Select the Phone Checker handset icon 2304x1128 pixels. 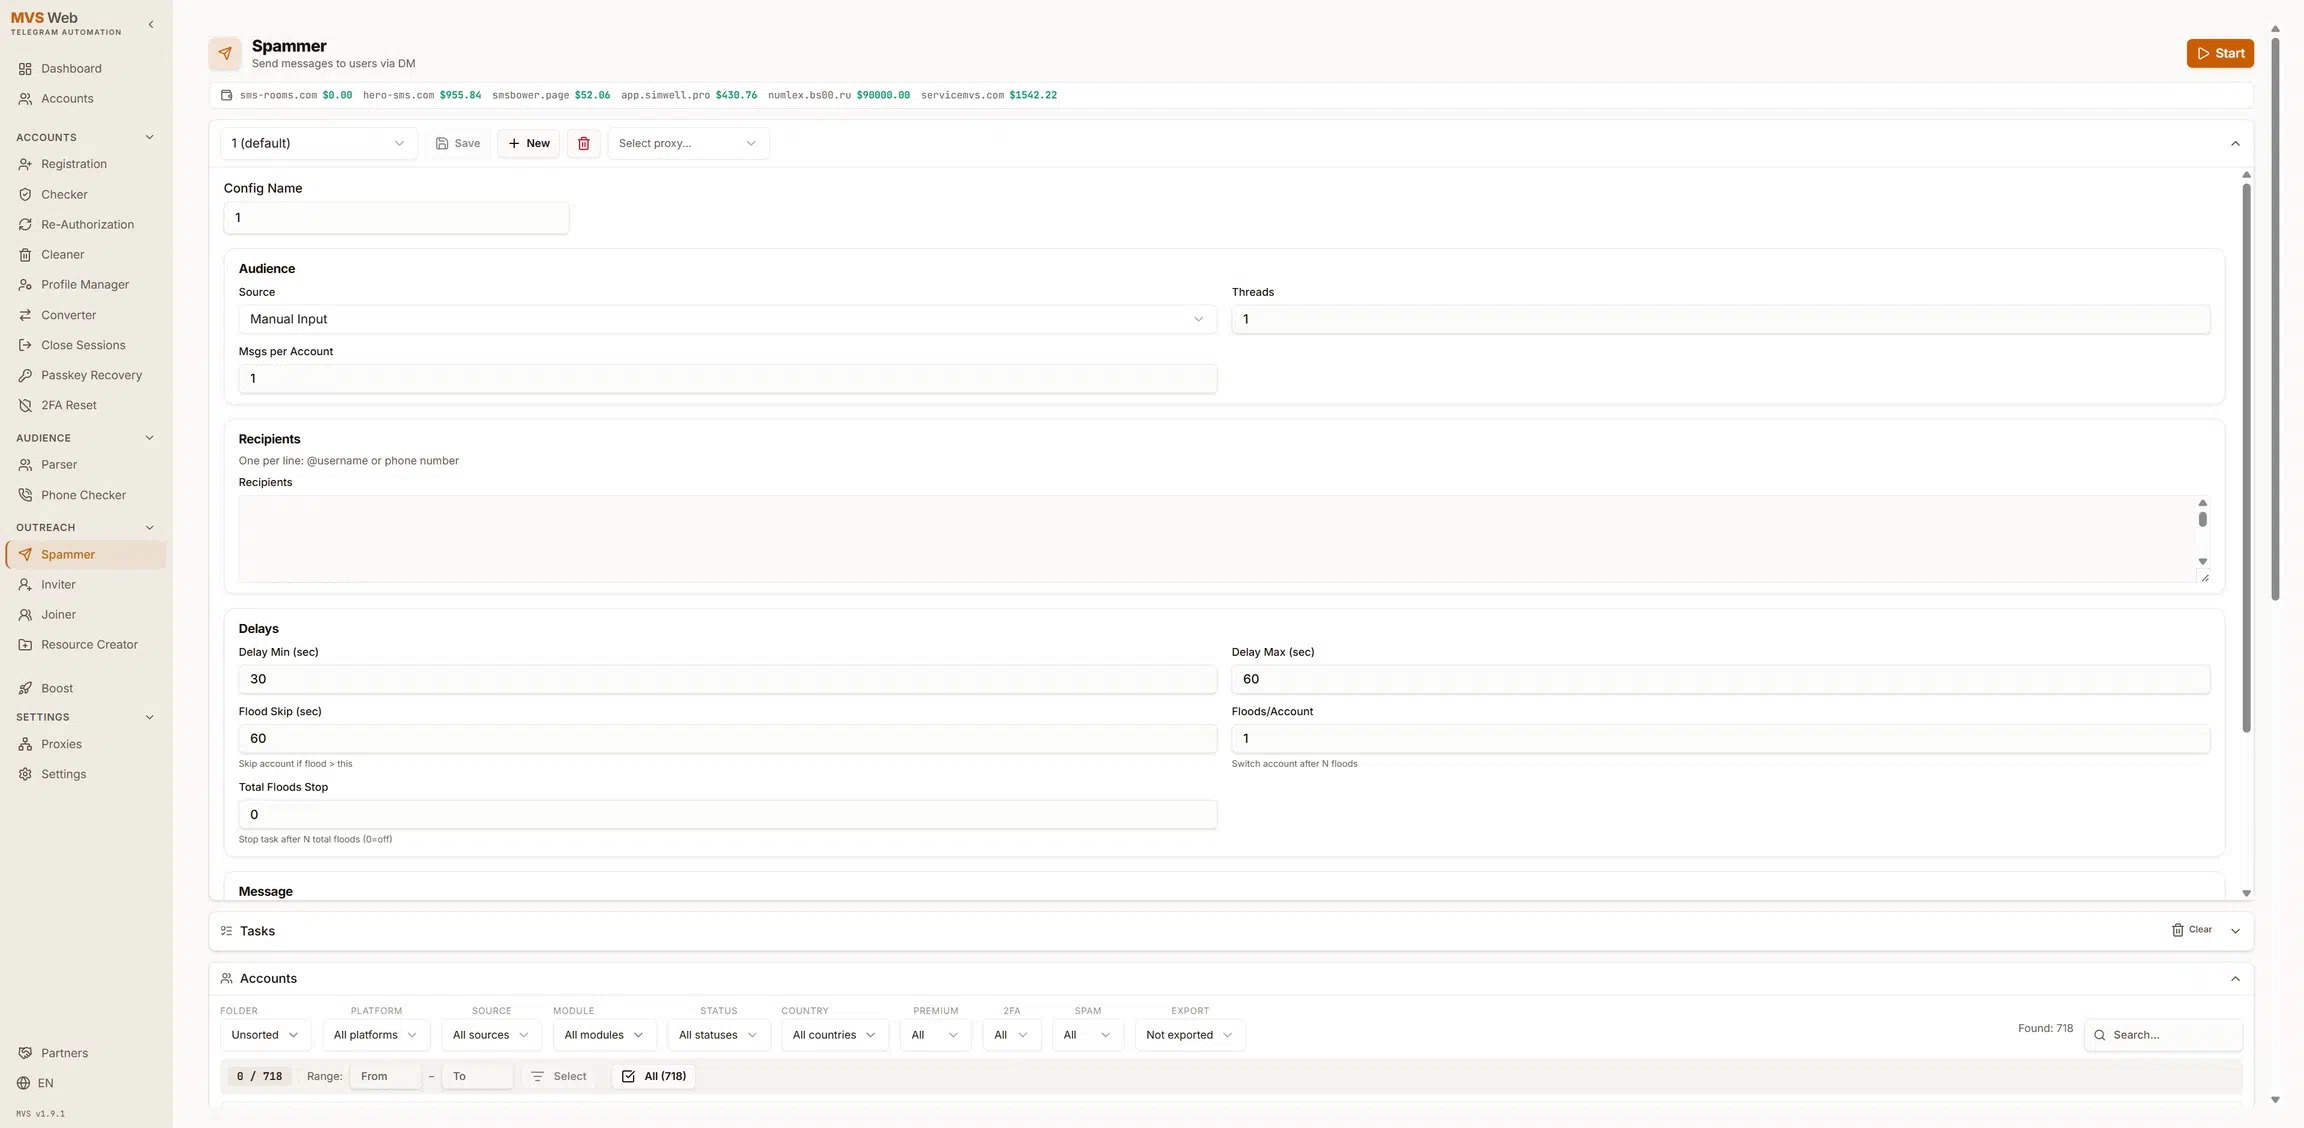(x=25, y=495)
